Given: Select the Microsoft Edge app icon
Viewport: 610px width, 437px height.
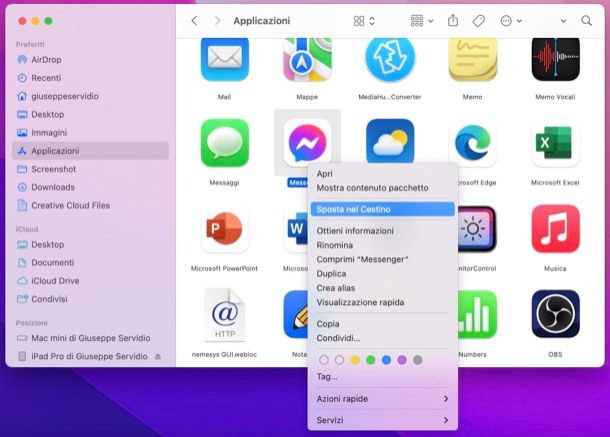Looking at the screenshot, I should click(x=473, y=143).
